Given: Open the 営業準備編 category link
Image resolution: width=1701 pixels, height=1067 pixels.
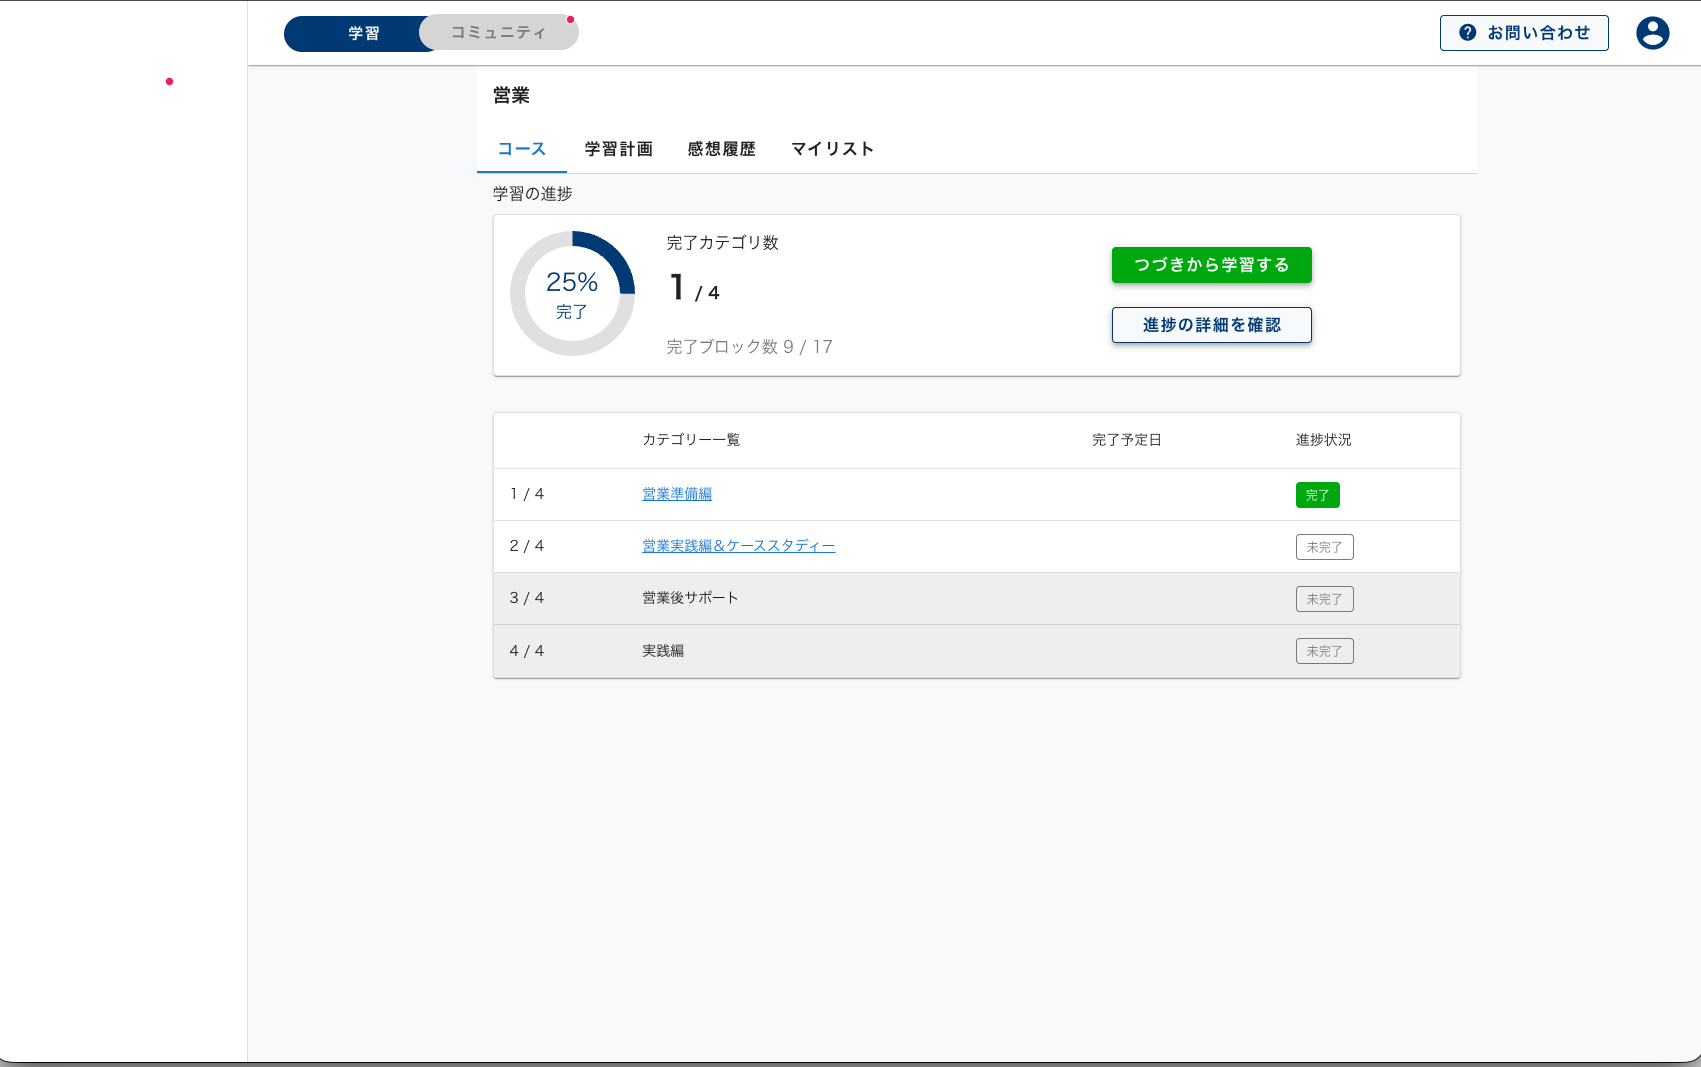Looking at the screenshot, I should click(x=676, y=493).
